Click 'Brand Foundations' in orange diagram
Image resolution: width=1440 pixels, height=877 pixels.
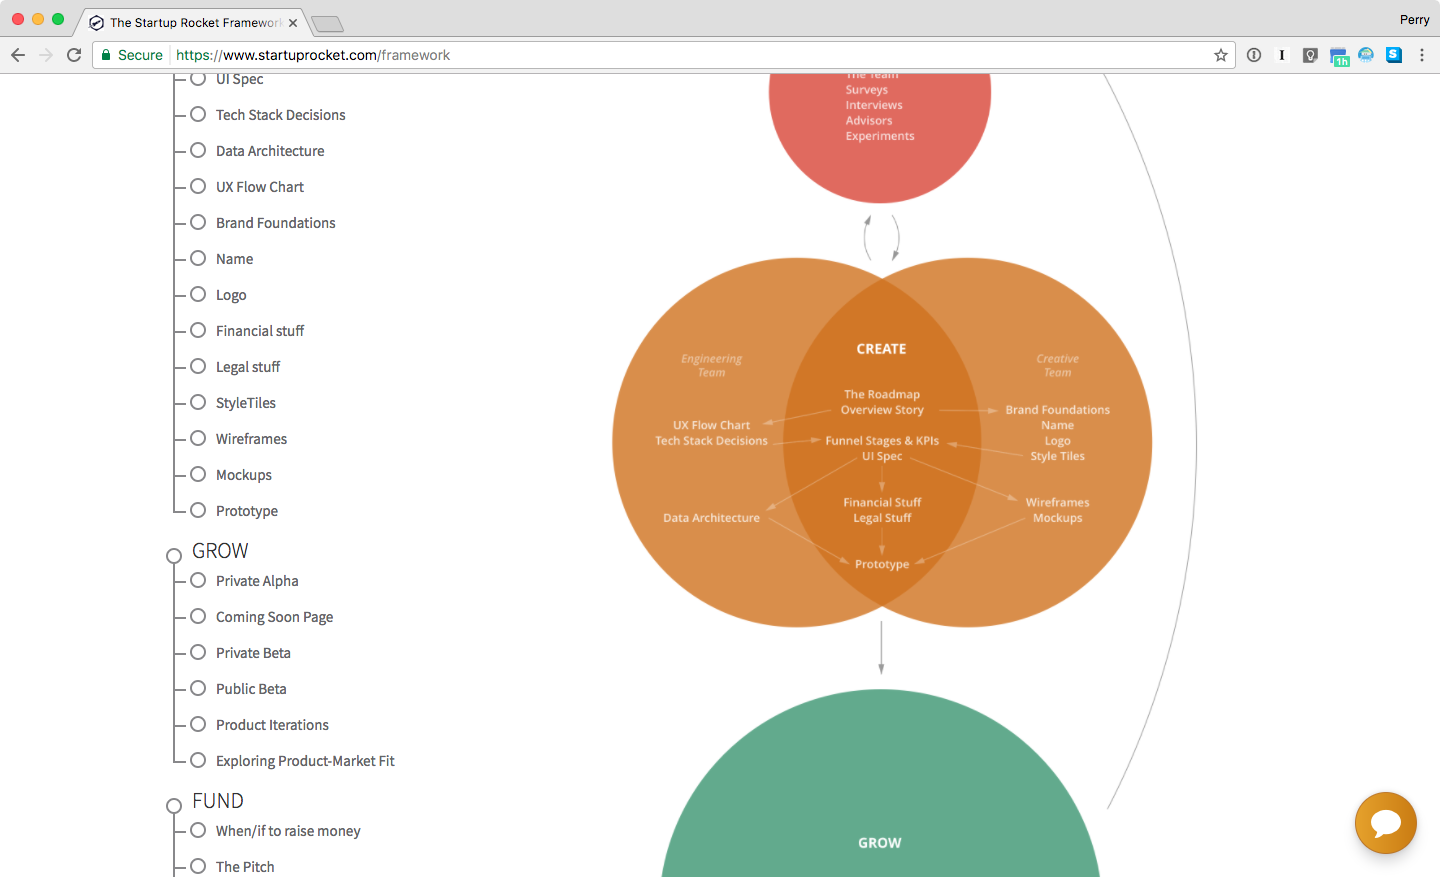pos(1058,410)
